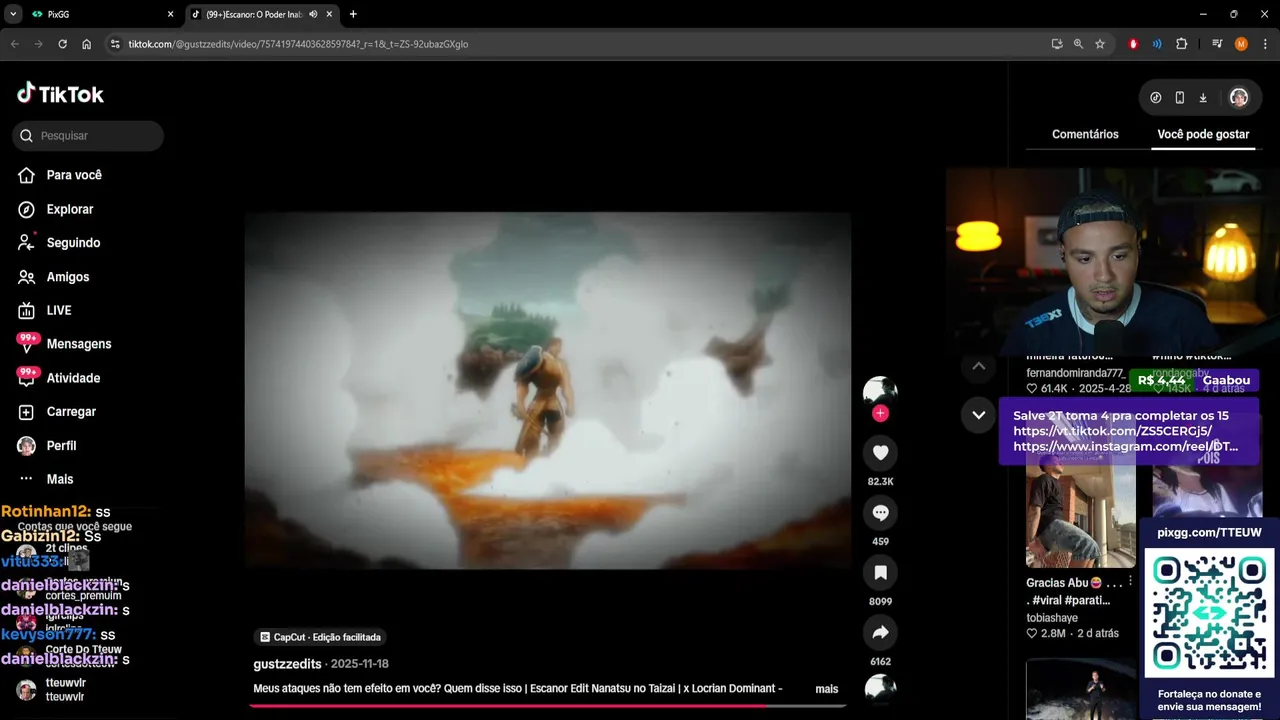The width and height of the screenshot is (1280, 720).
Task: View site information icon in address bar
Action: coord(115,44)
